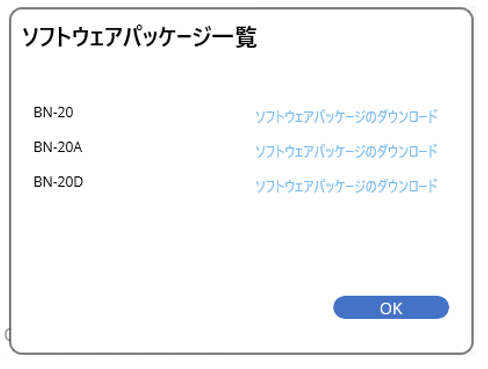Viewport: 488px width, 369px height.
Task: Download the software package for BN-20D
Action: point(346,186)
